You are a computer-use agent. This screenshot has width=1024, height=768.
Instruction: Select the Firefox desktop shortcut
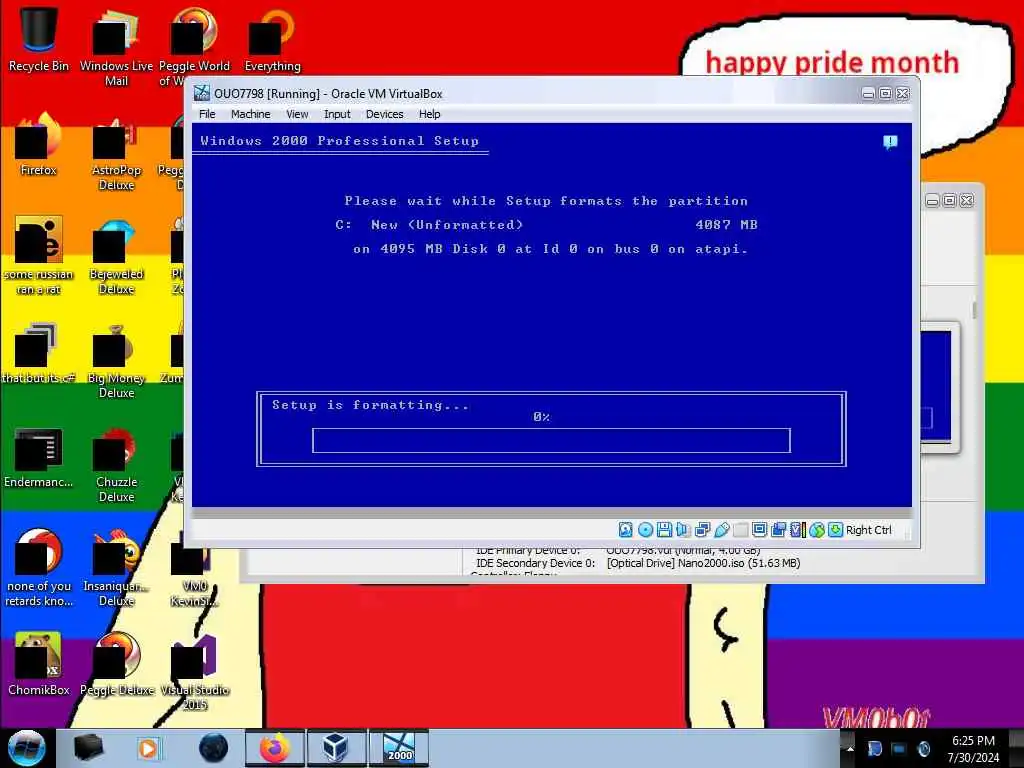click(39, 144)
